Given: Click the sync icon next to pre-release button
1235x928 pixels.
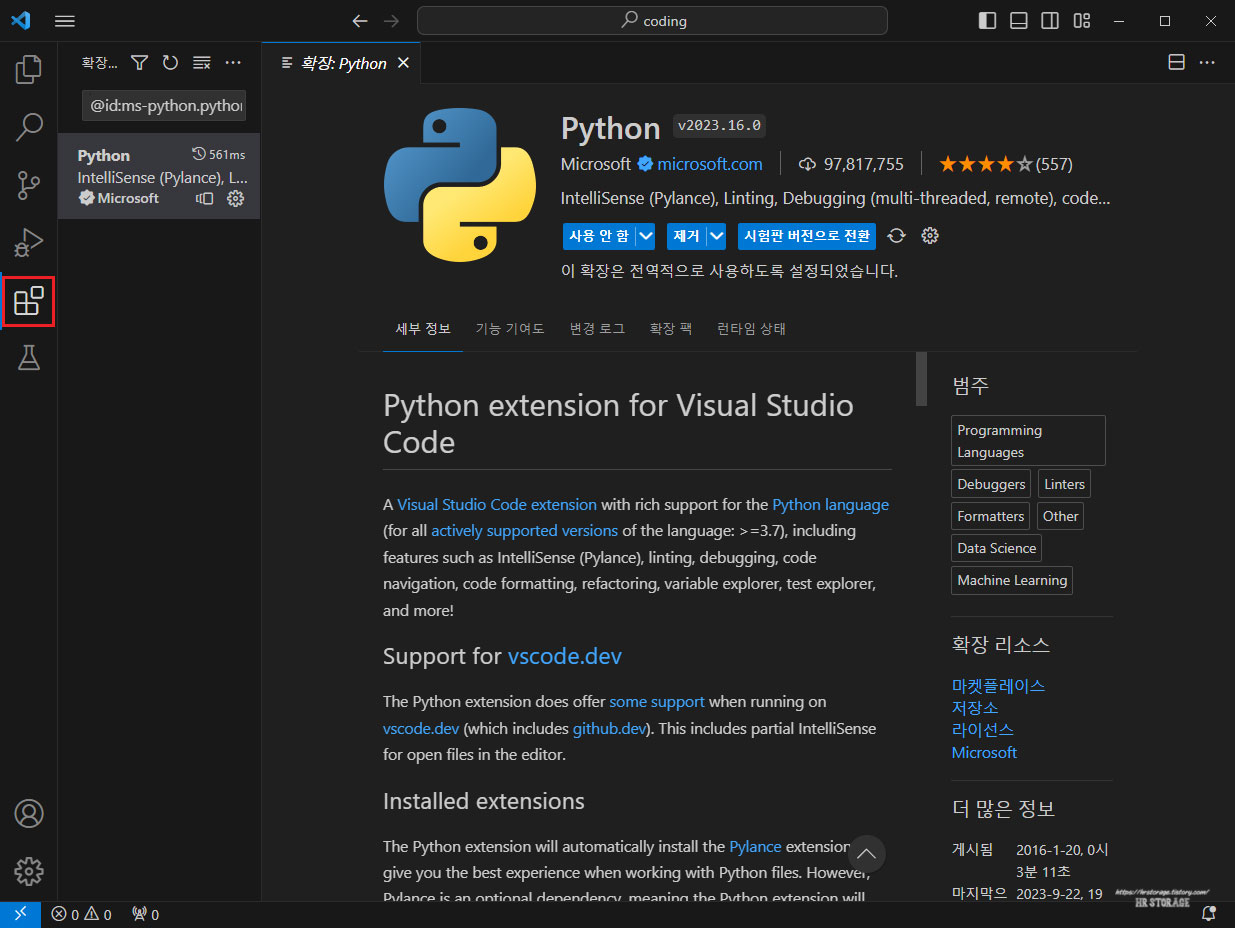Looking at the screenshot, I should pyautogui.click(x=896, y=236).
